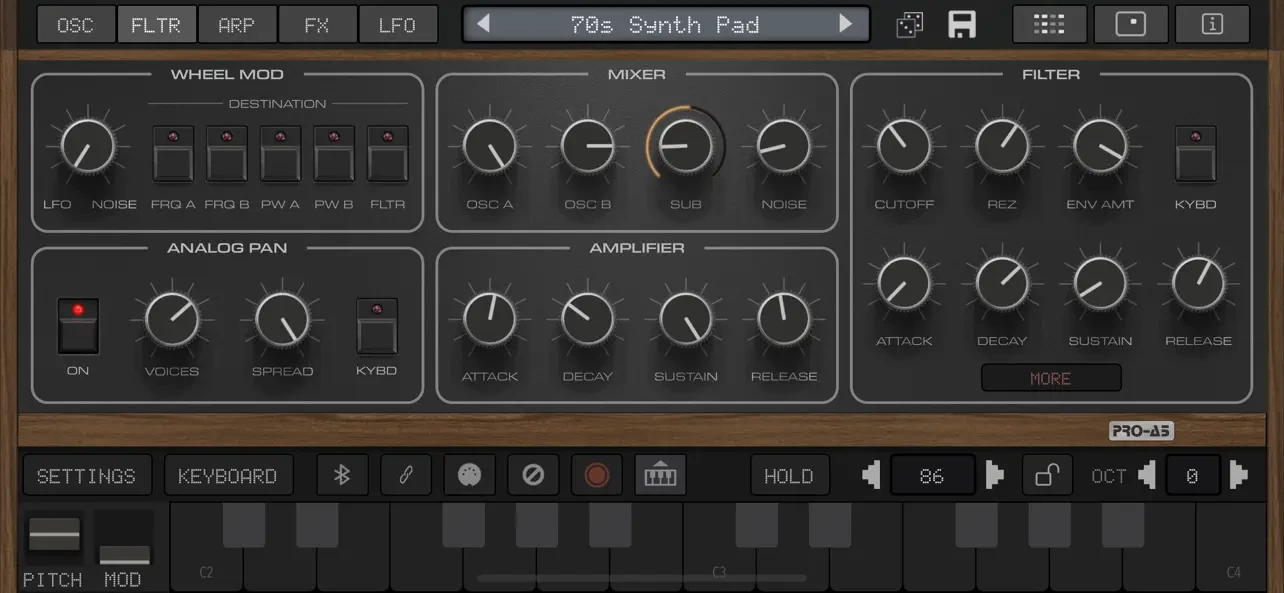
Task: Go to next preset with right arrow
Action: pyautogui.click(x=846, y=24)
